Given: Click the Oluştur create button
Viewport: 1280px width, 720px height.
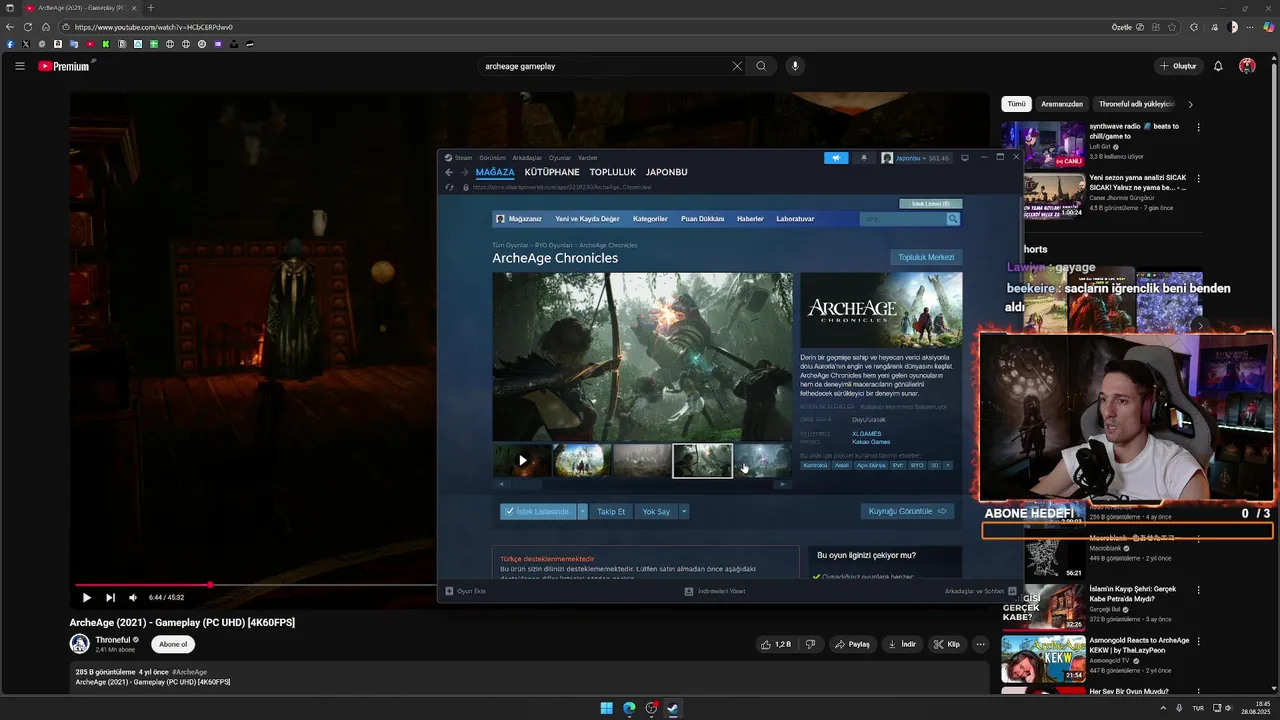Looking at the screenshot, I should (1178, 66).
